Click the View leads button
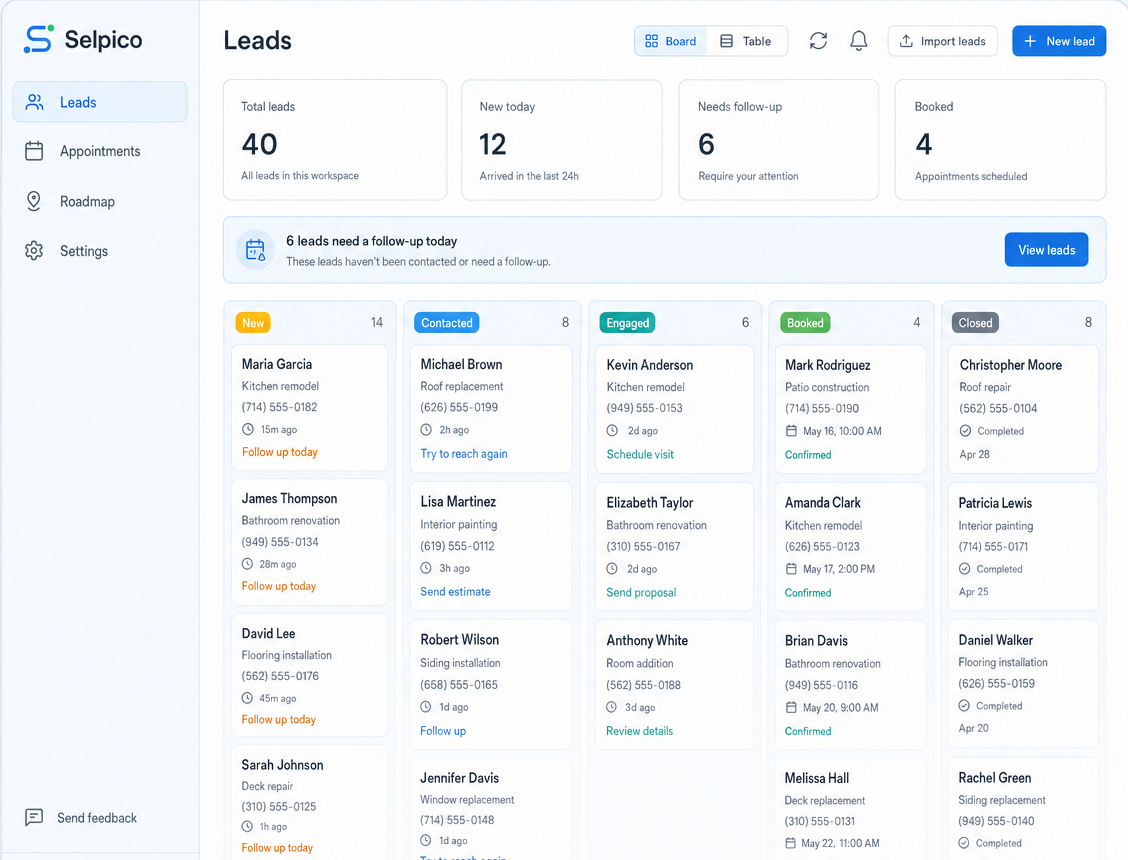This screenshot has width=1128, height=860. click(x=1046, y=250)
